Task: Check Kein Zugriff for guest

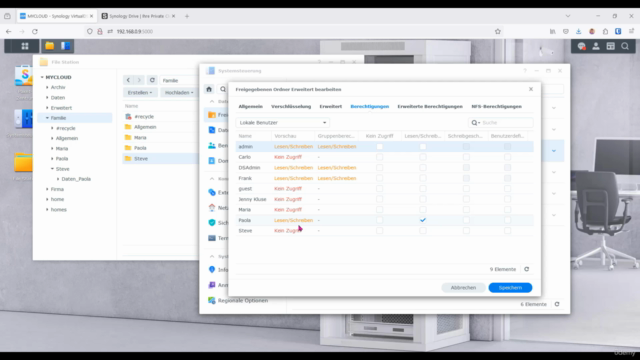Action: tap(380, 189)
